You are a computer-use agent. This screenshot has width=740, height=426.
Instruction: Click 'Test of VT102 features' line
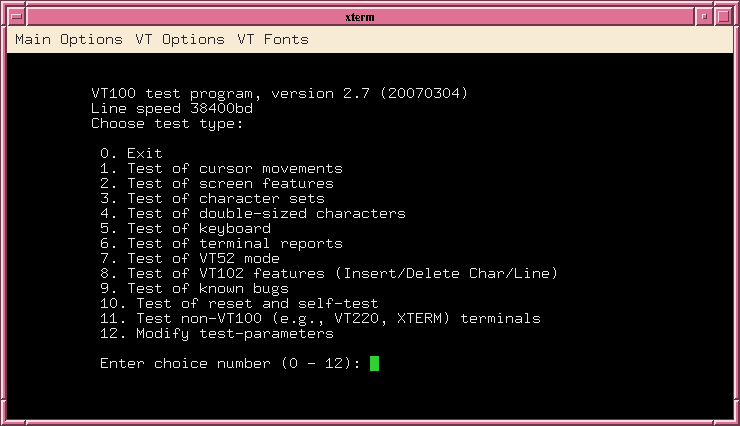[329, 274]
